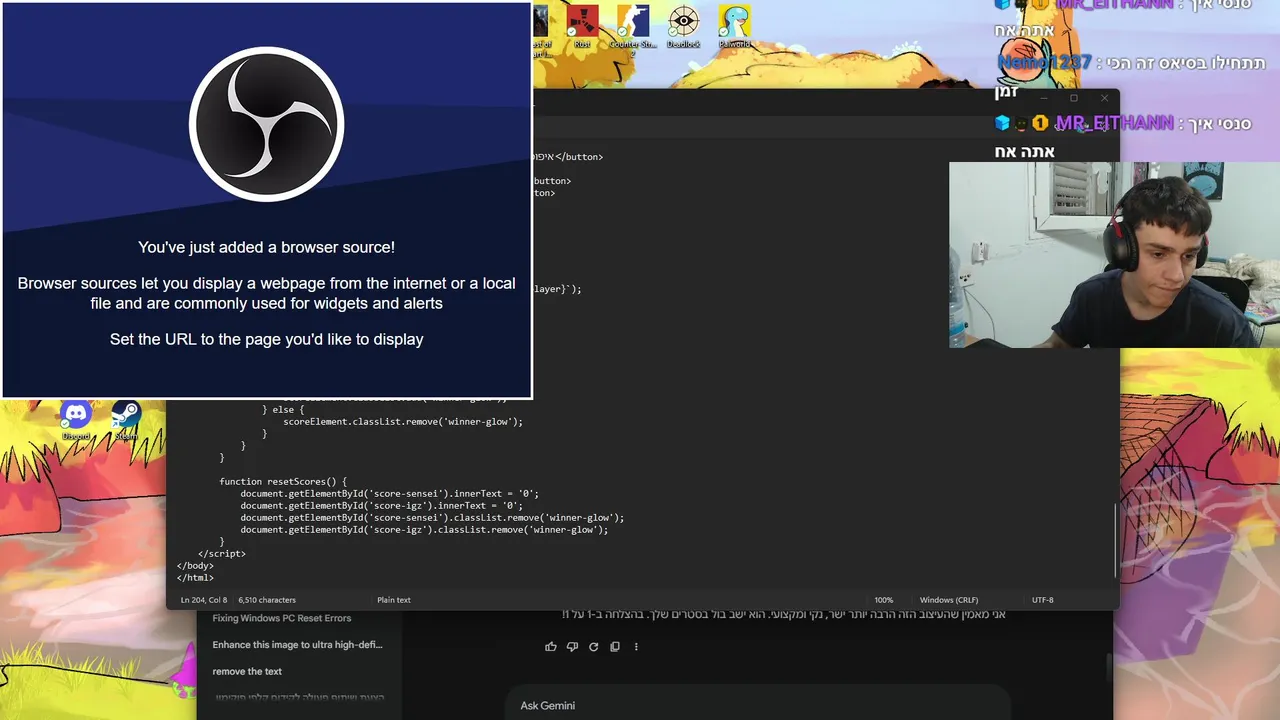
Task: Click the 'function resetScores() {' code line
Action: pyautogui.click(x=283, y=482)
